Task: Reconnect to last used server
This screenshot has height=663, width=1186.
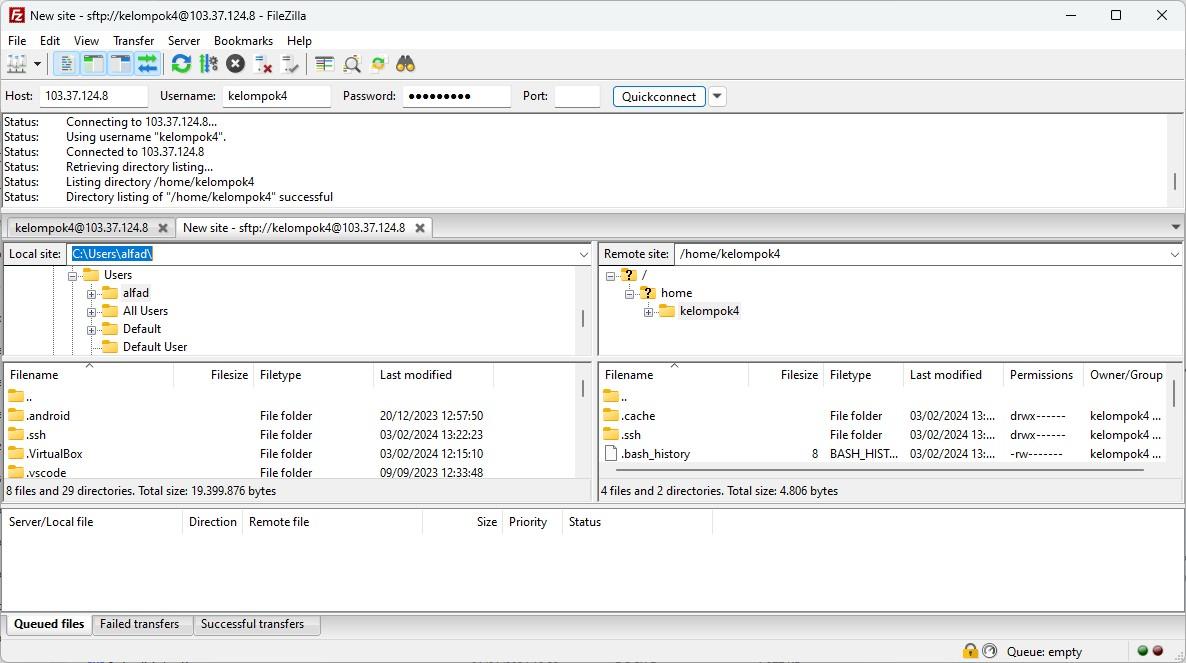Action: coord(290,64)
